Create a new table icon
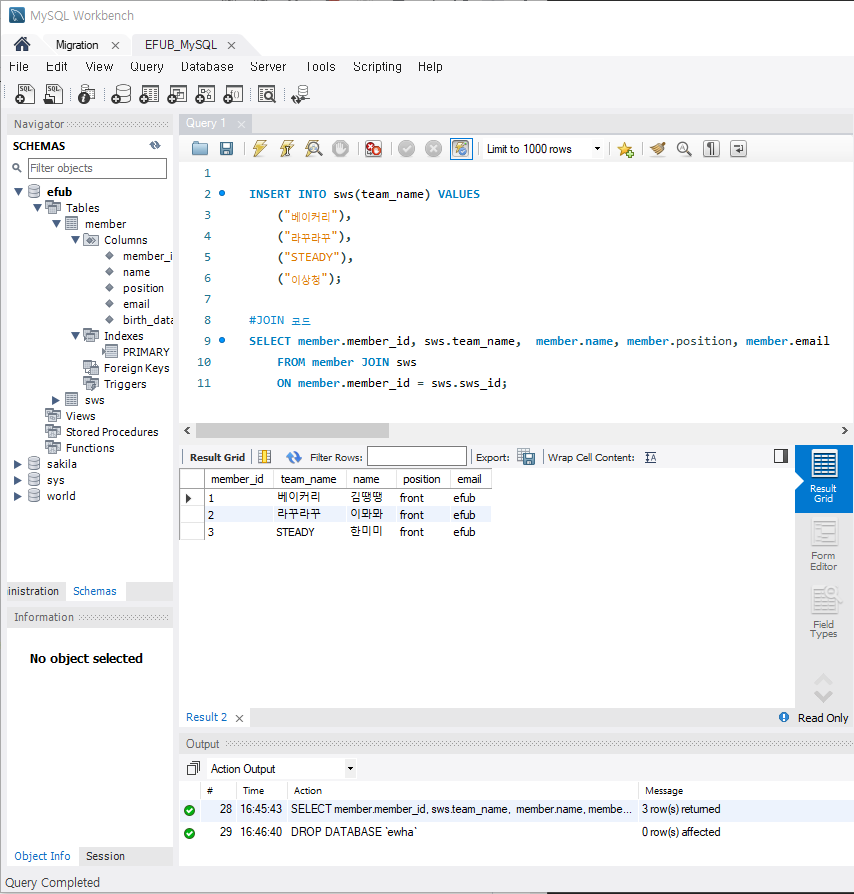 click(x=149, y=94)
